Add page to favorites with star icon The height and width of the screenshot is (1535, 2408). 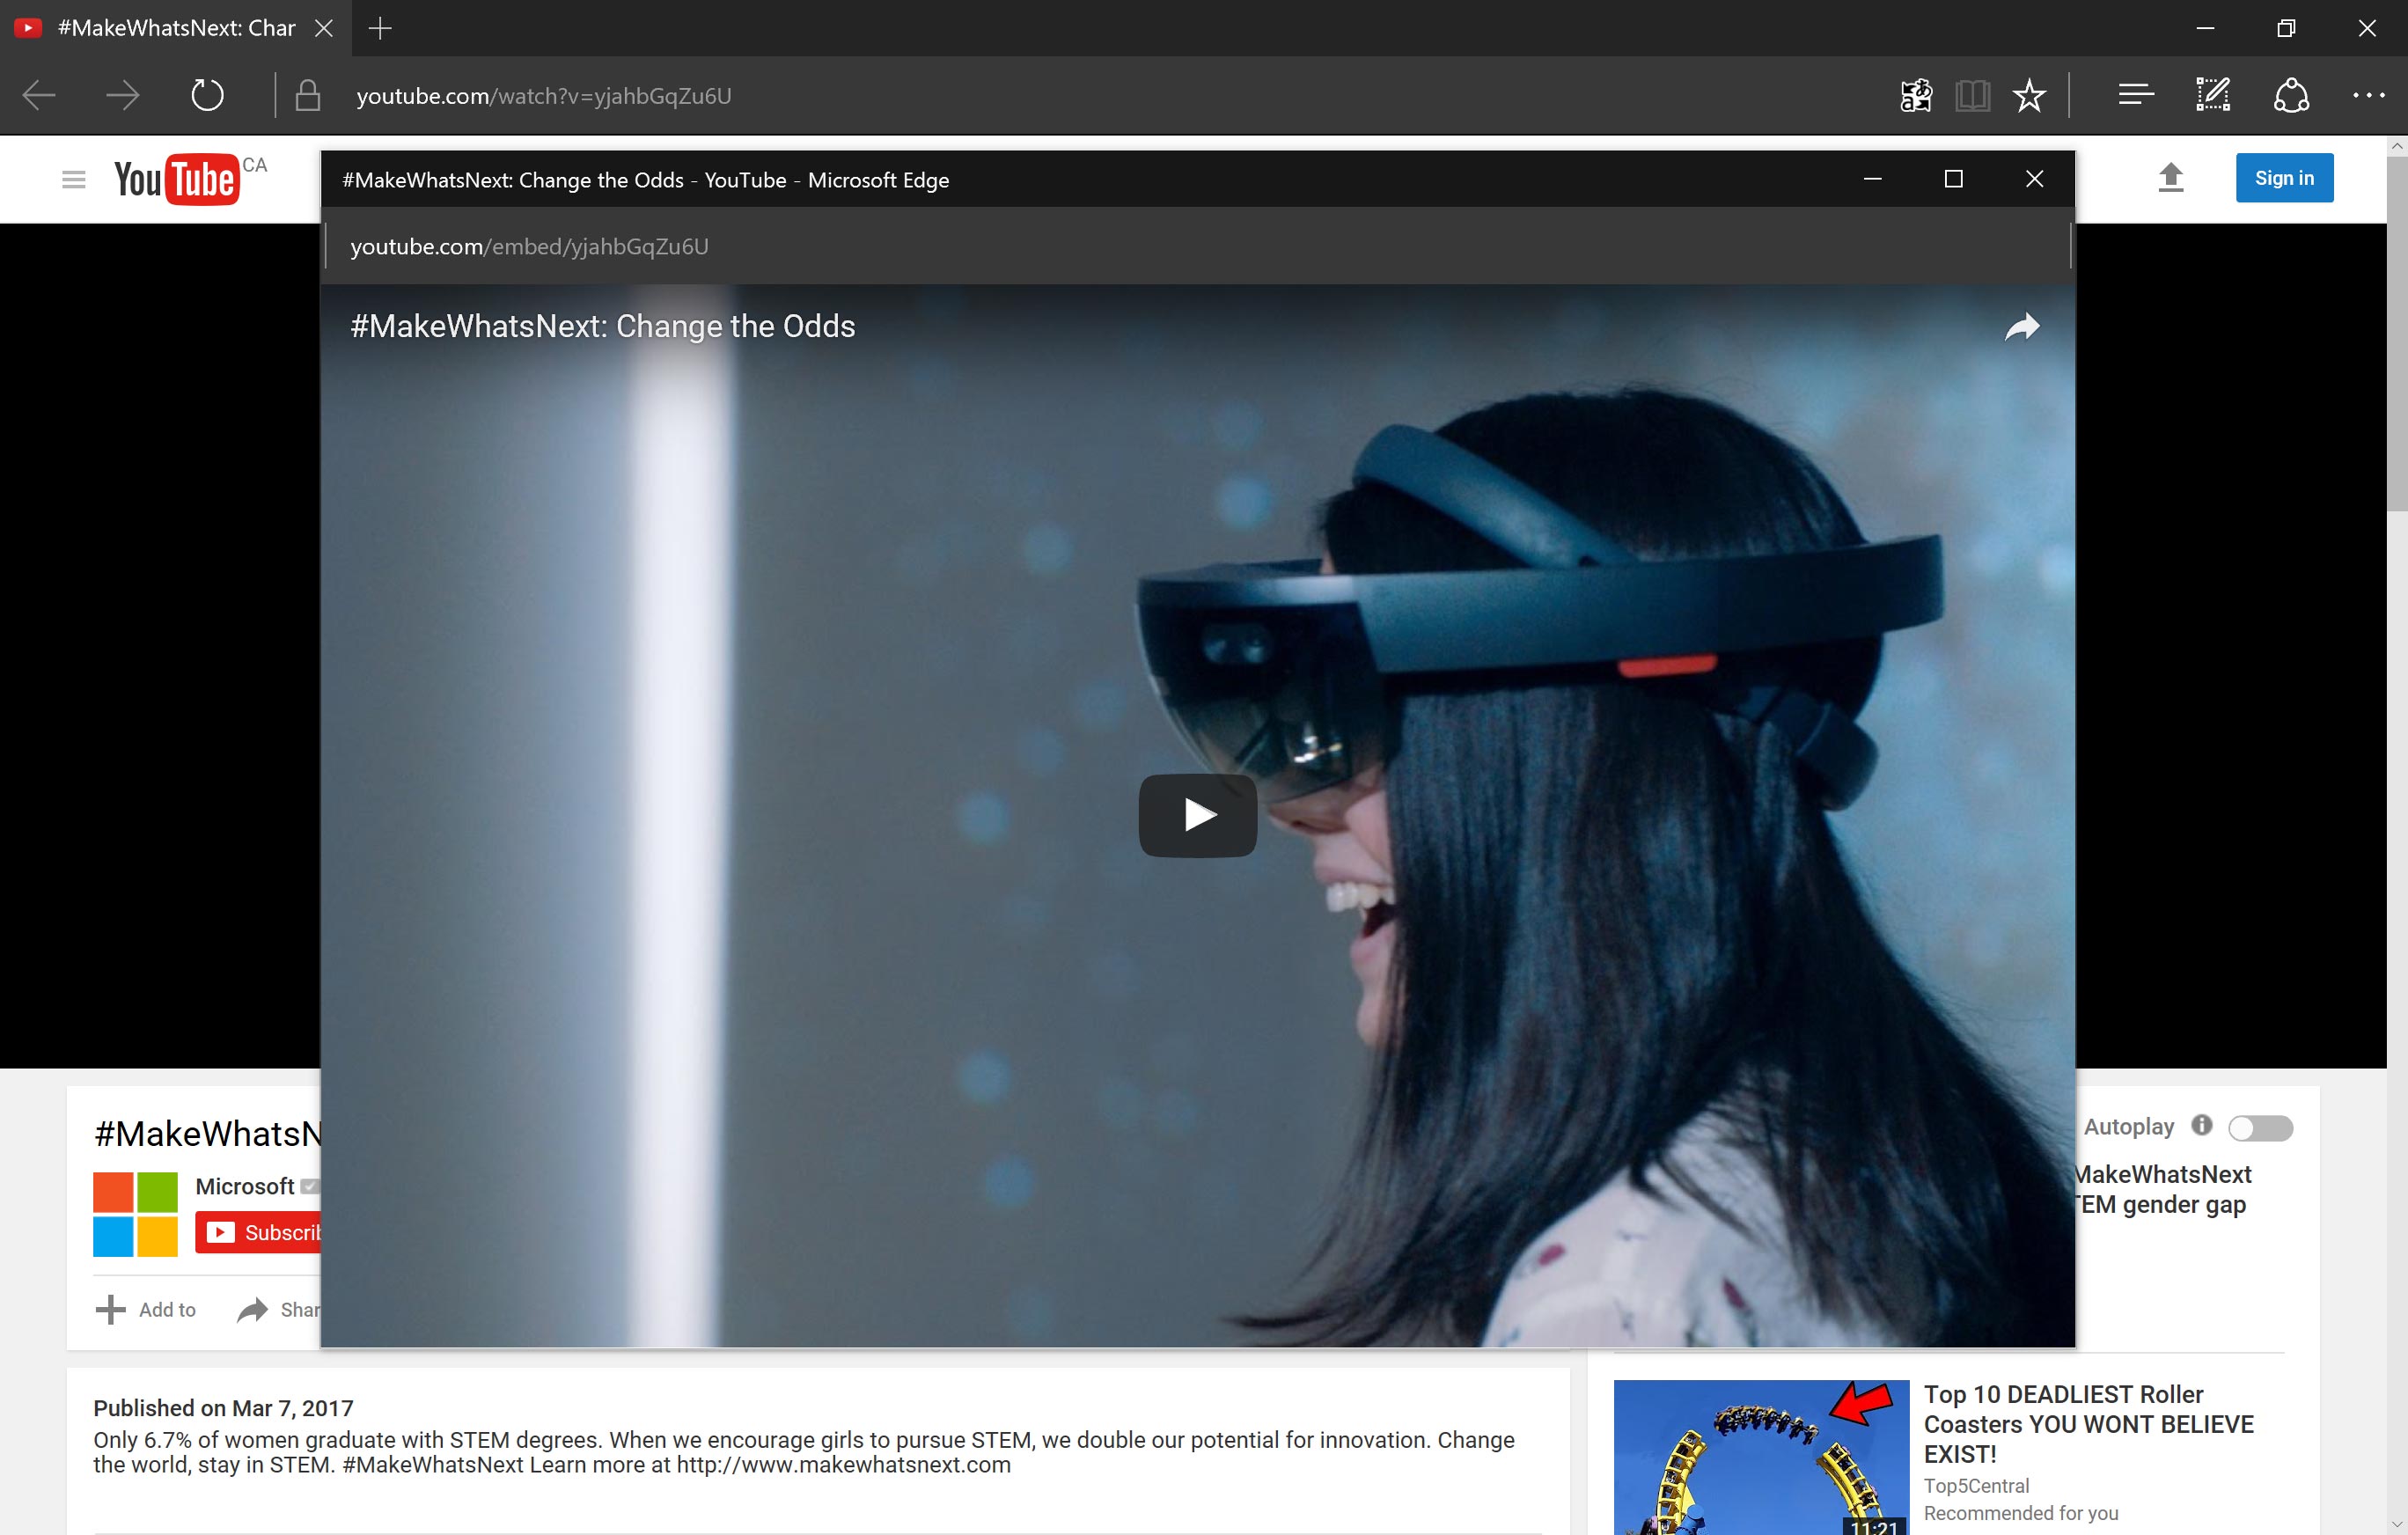pos(2029,96)
